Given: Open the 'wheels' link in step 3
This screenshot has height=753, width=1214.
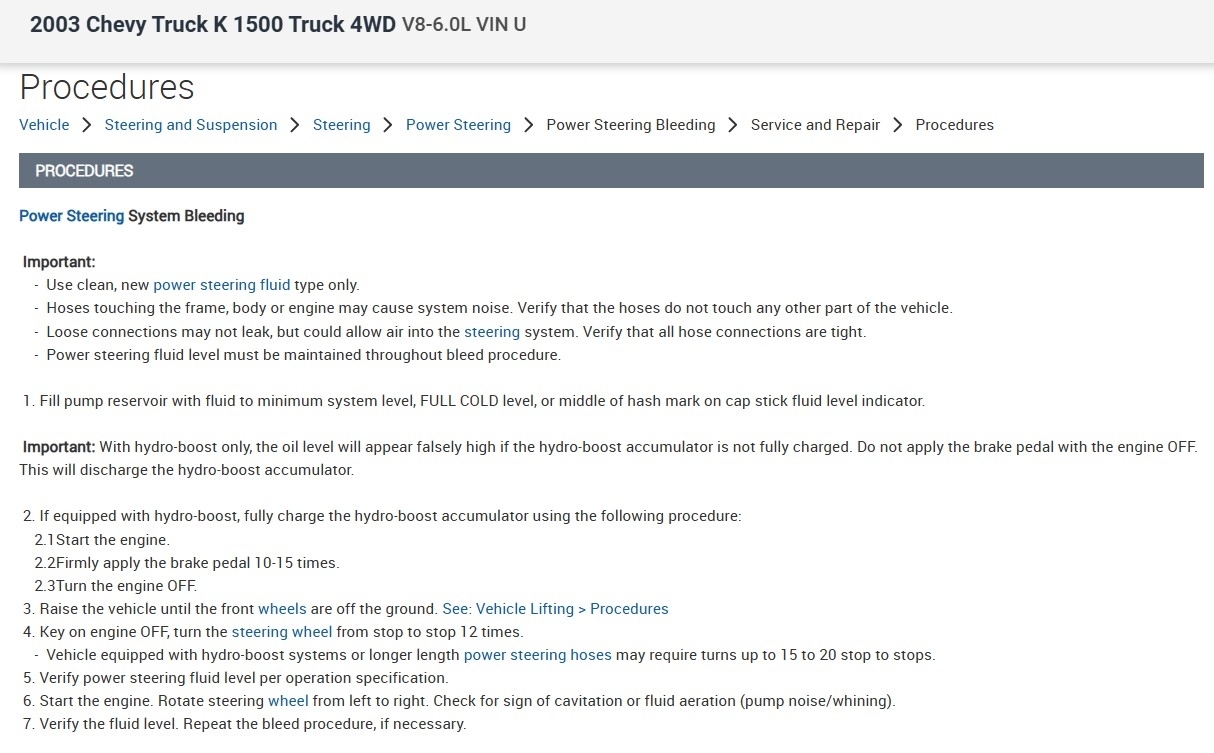Looking at the screenshot, I should (x=282, y=609).
